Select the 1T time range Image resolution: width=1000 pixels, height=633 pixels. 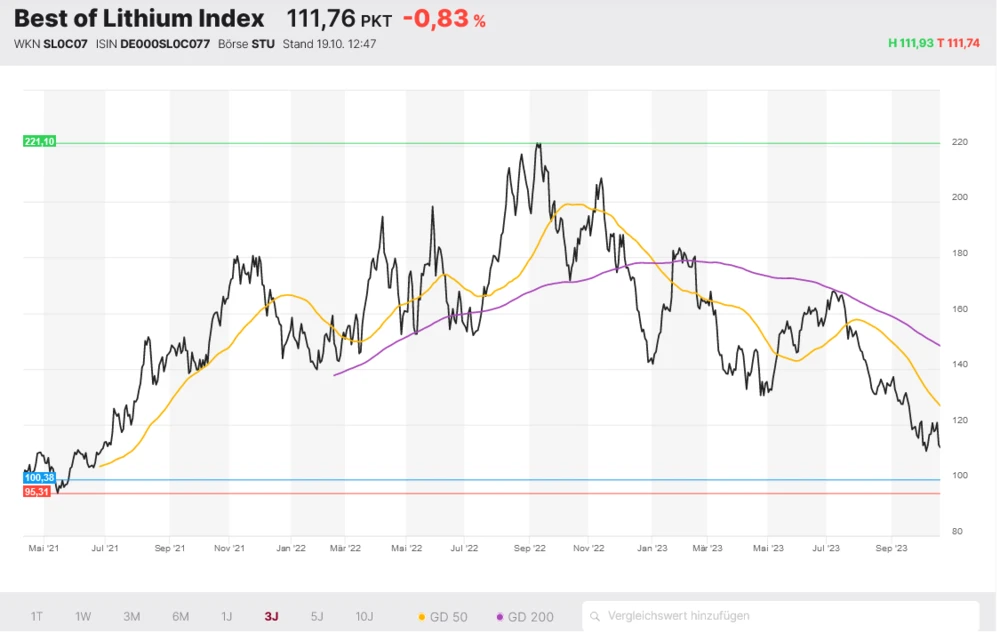37,616
